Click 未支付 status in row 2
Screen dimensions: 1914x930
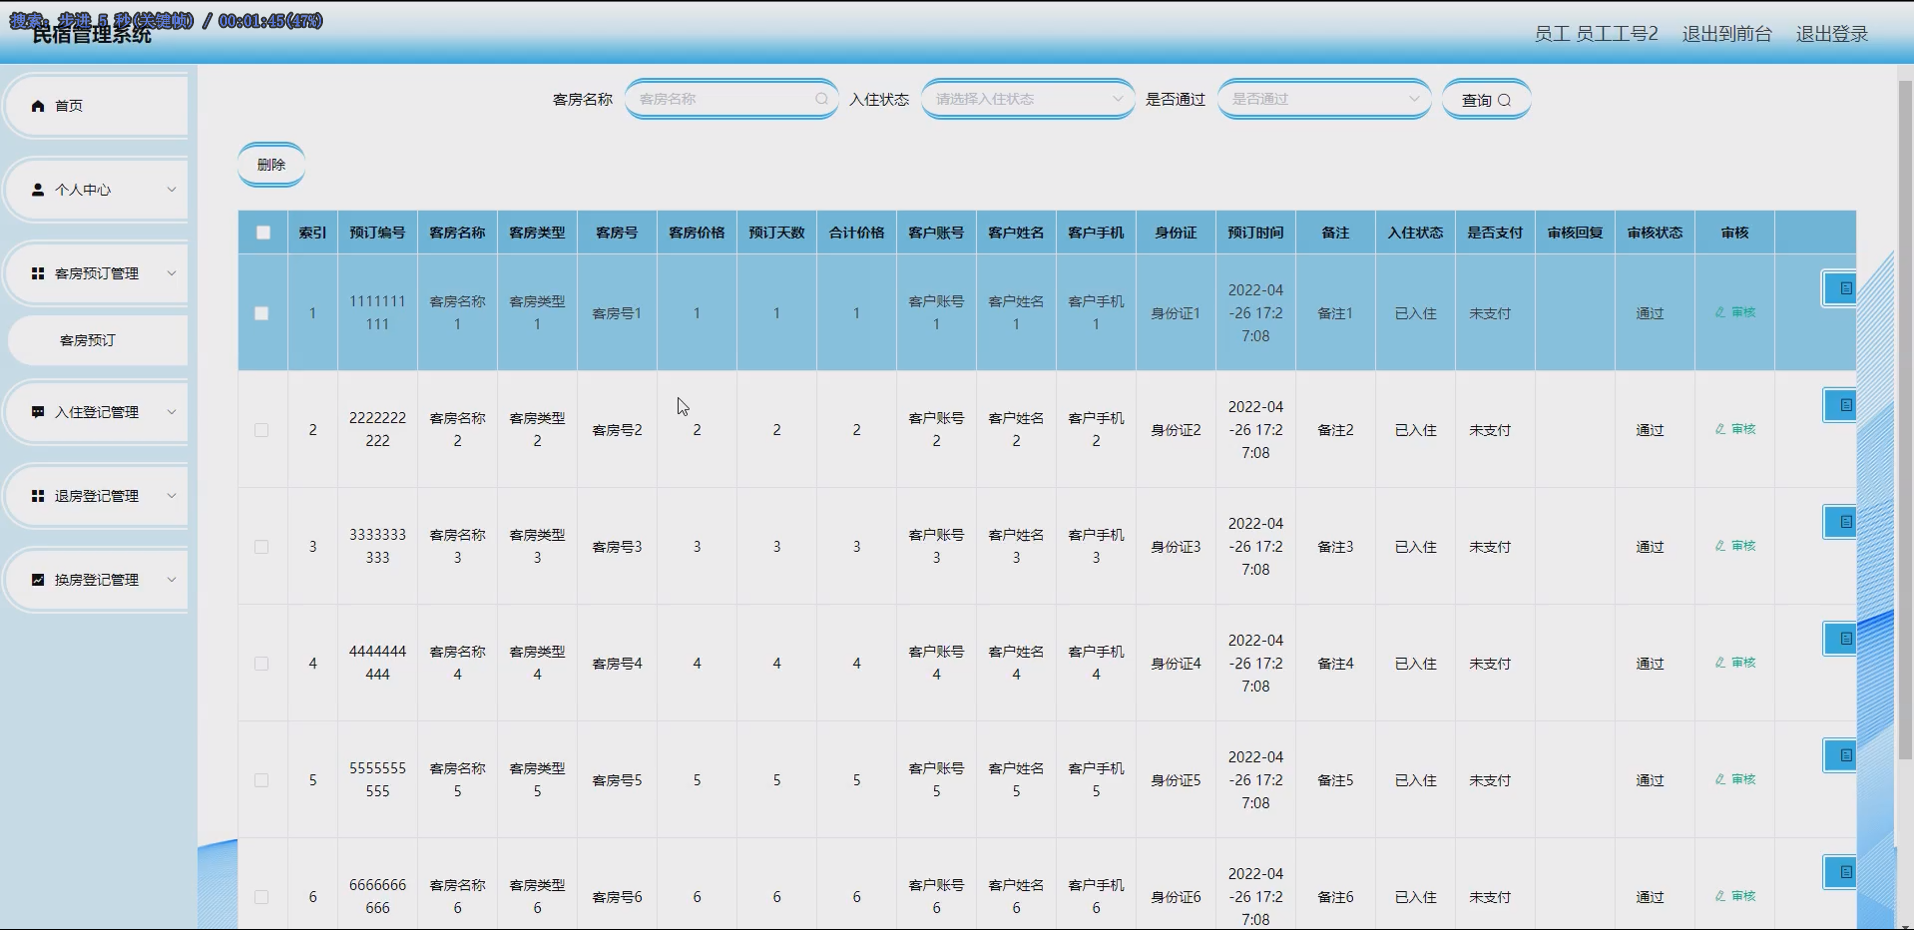click(x=1490, y=430)
